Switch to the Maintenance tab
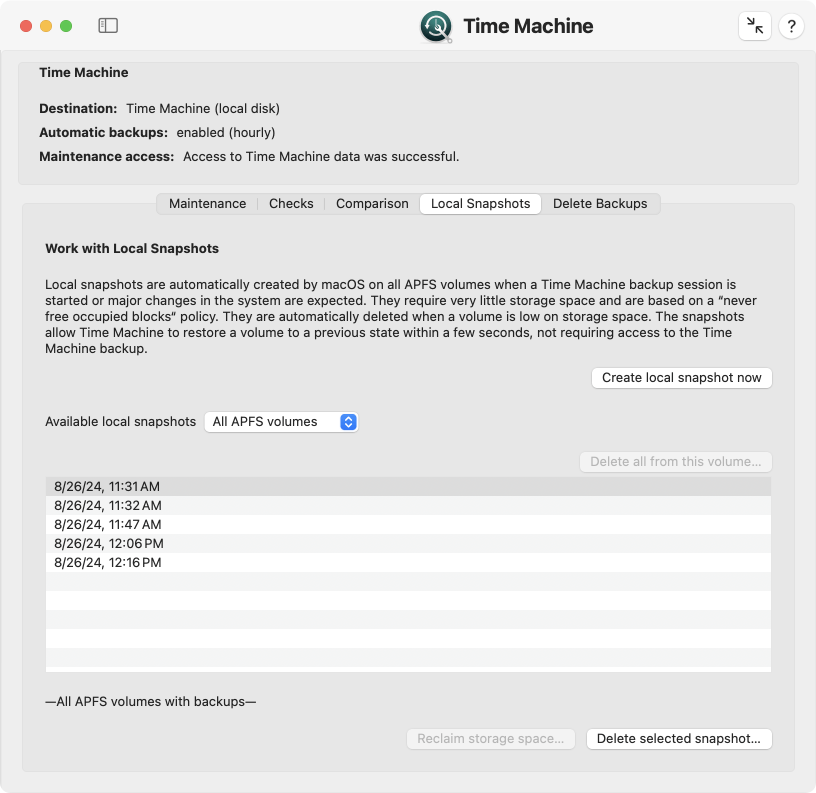816x793 pixels. (207, 203)
